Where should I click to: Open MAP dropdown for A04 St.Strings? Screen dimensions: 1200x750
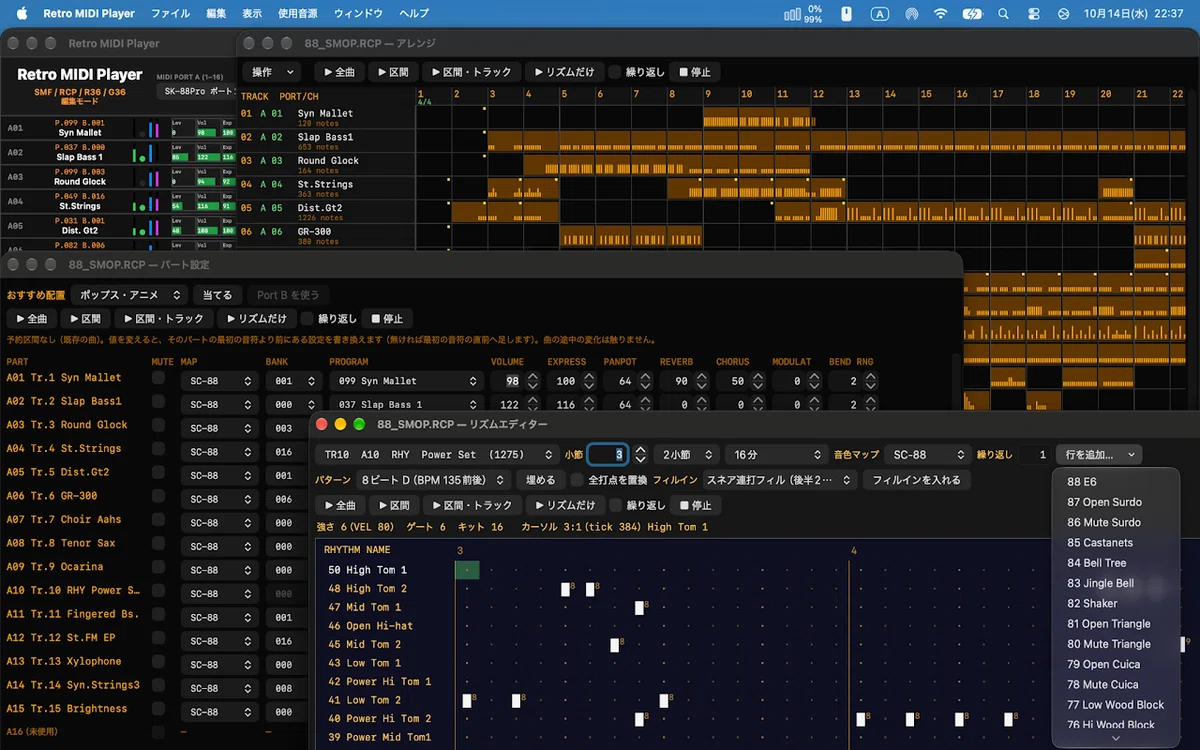(x=219, y=452)
